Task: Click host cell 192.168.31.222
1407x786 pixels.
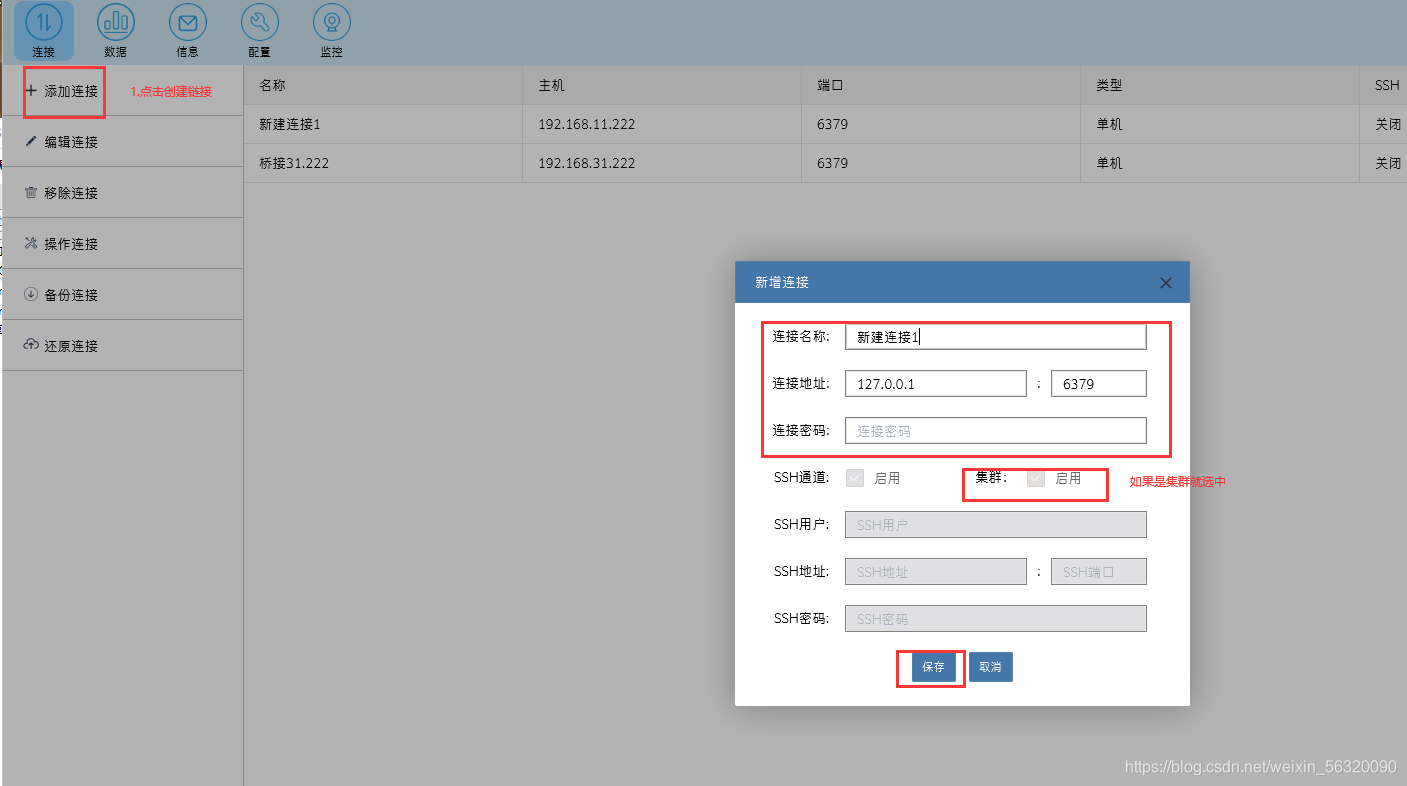Action: pos(586,163)
